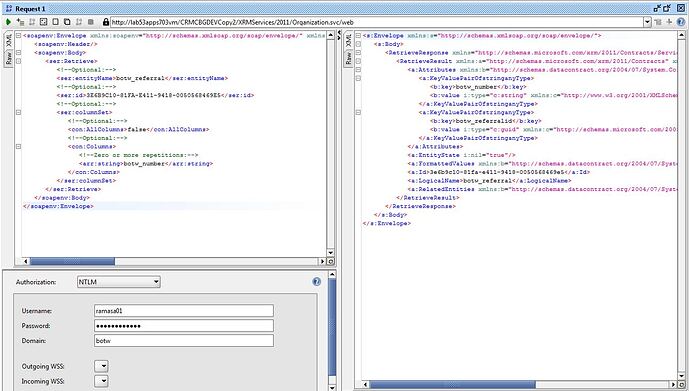Click the closing soapenv:Envelope tag line
Image resolution: width=689 pixels, height=391 pixels.
point(58,206)
